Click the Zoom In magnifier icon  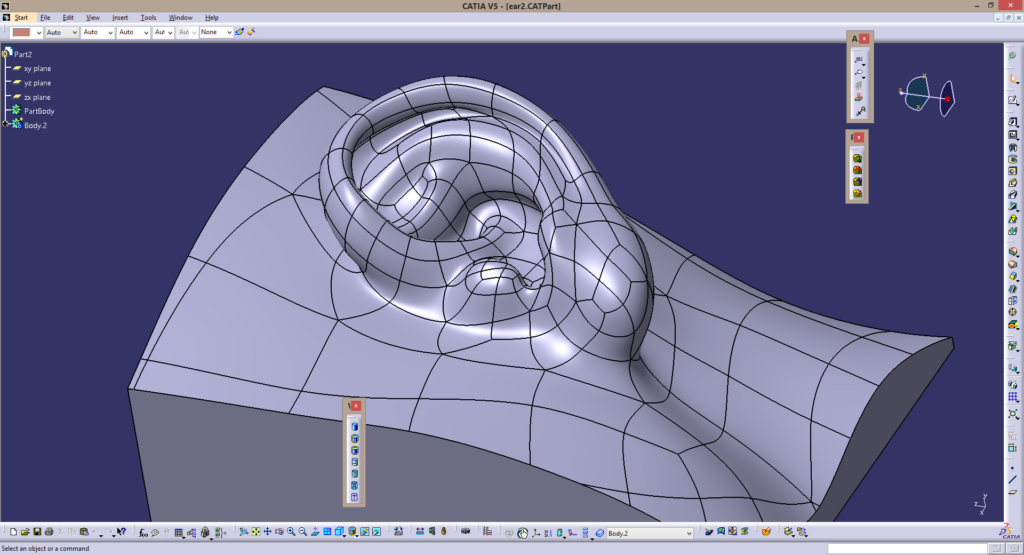pyautogui.click(x=291, y=532)
